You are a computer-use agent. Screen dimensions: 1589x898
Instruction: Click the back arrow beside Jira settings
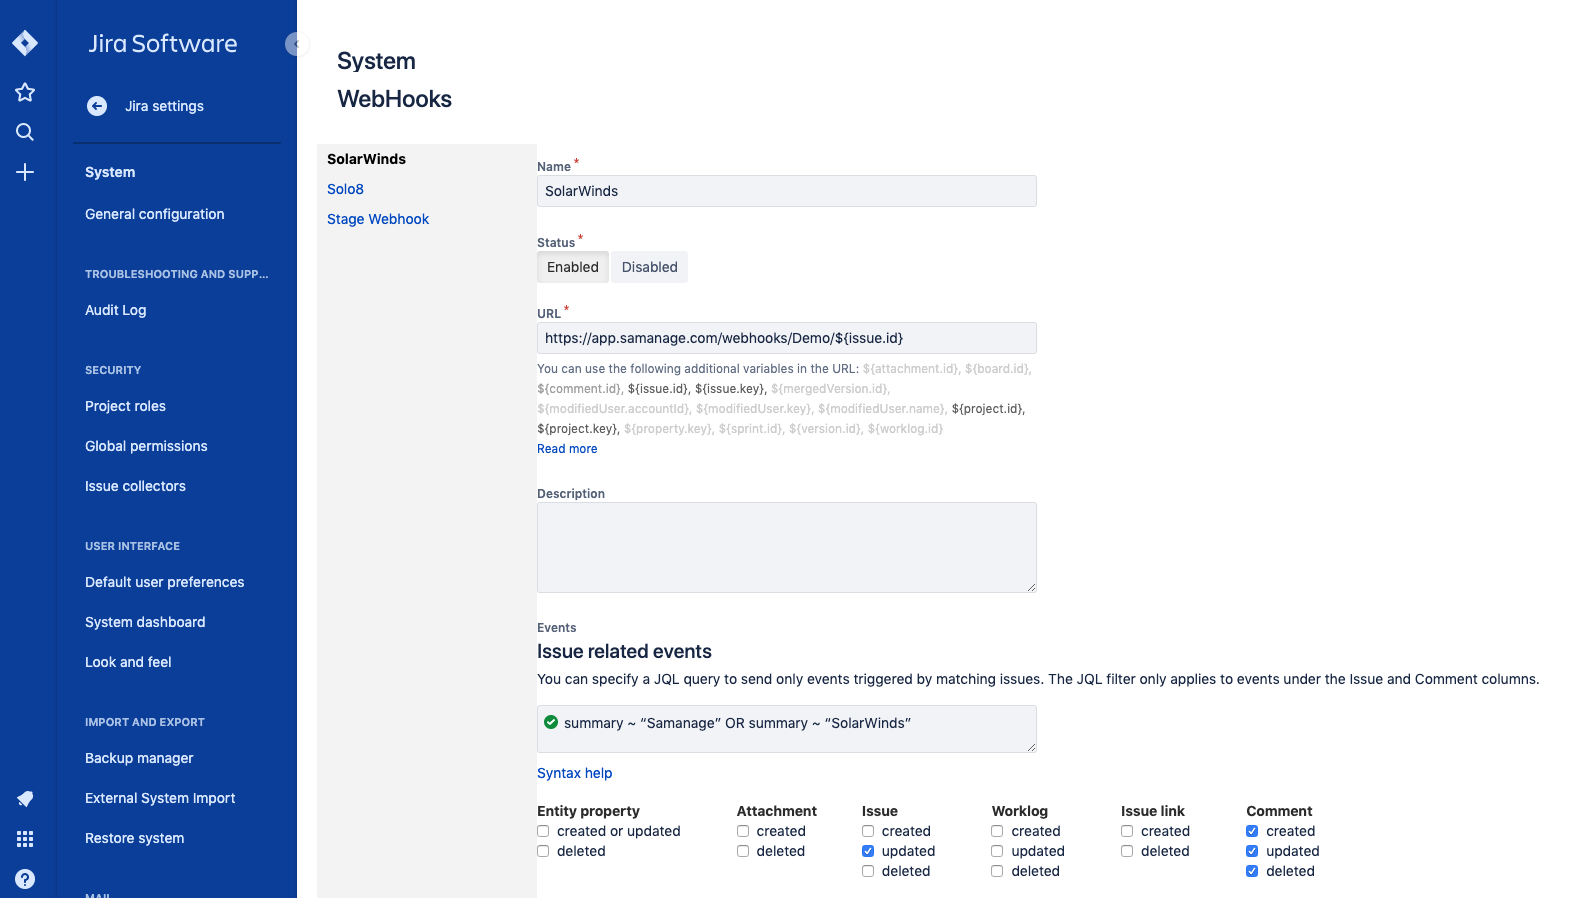(97, 106)
